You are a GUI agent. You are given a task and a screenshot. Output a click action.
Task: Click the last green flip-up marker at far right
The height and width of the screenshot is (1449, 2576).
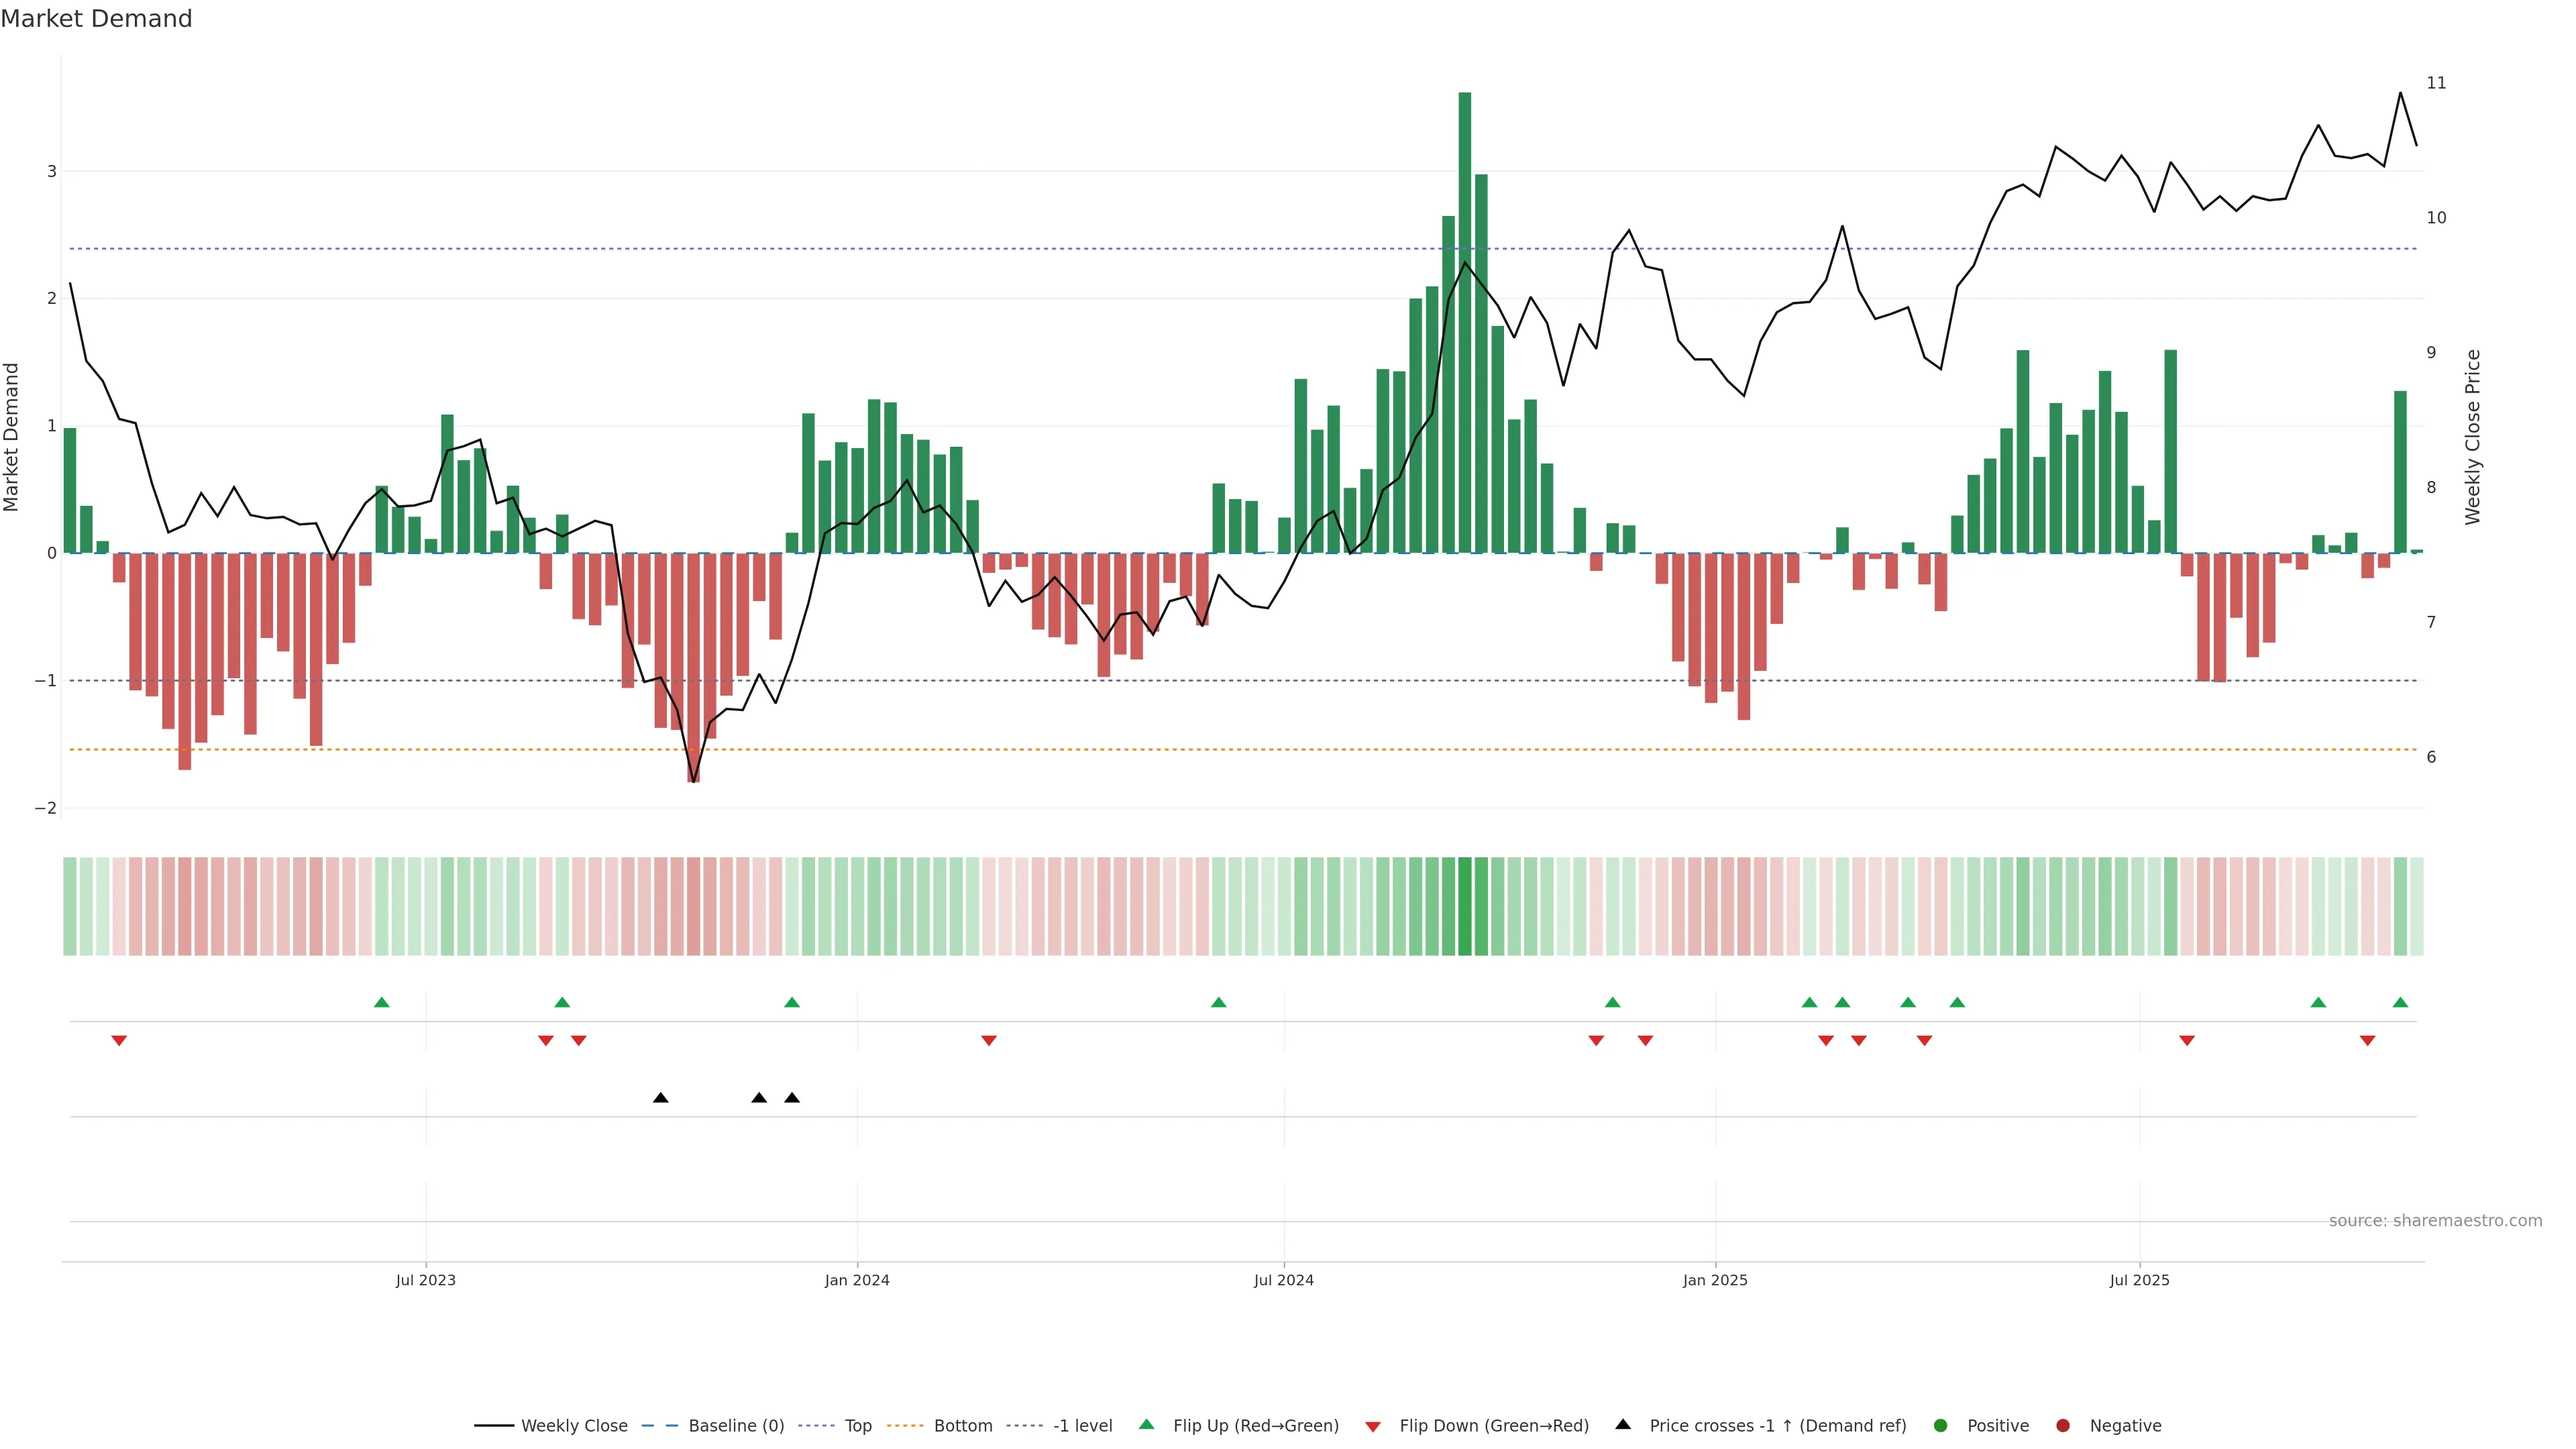pyautogui.click(x=2400, y=1002)
